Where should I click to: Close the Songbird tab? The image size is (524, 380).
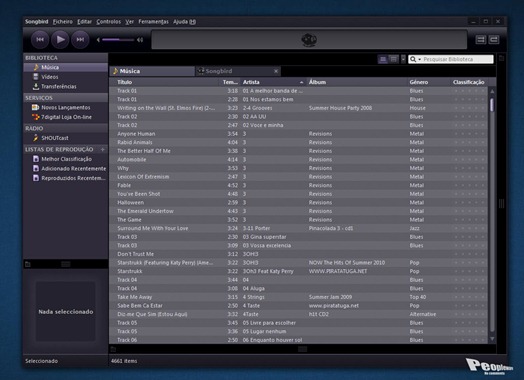[x=276, y=71]
